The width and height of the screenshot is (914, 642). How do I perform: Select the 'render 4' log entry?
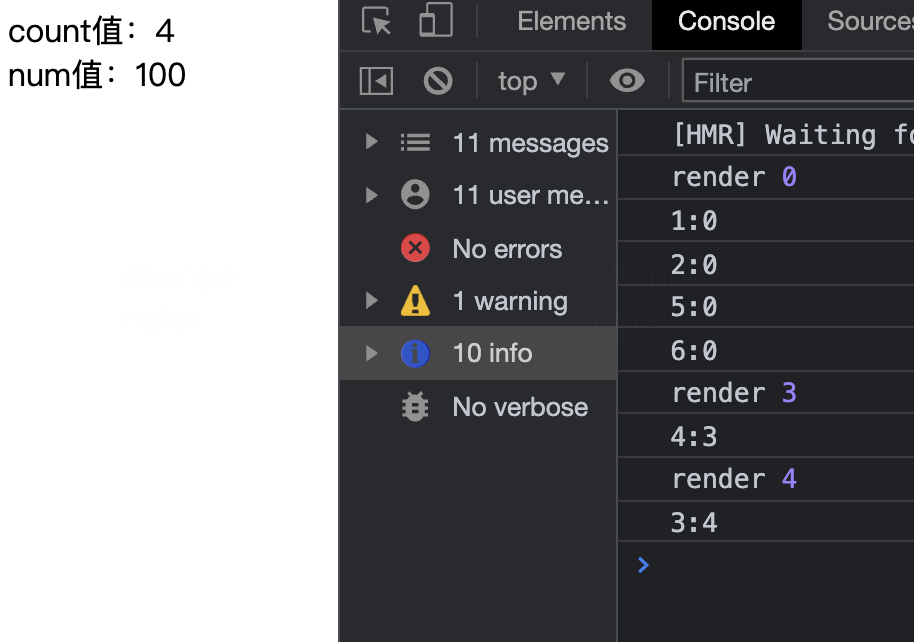[766, 479]
